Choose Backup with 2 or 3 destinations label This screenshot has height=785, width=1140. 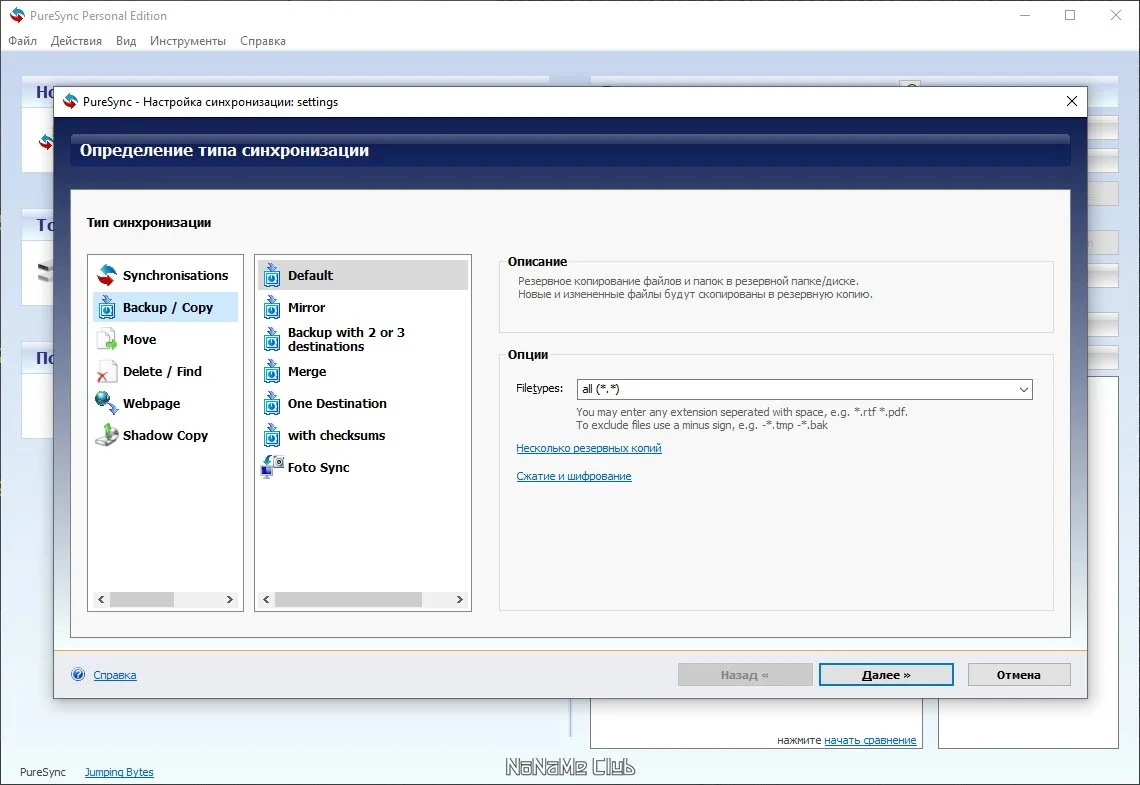(x=346, y=339)
